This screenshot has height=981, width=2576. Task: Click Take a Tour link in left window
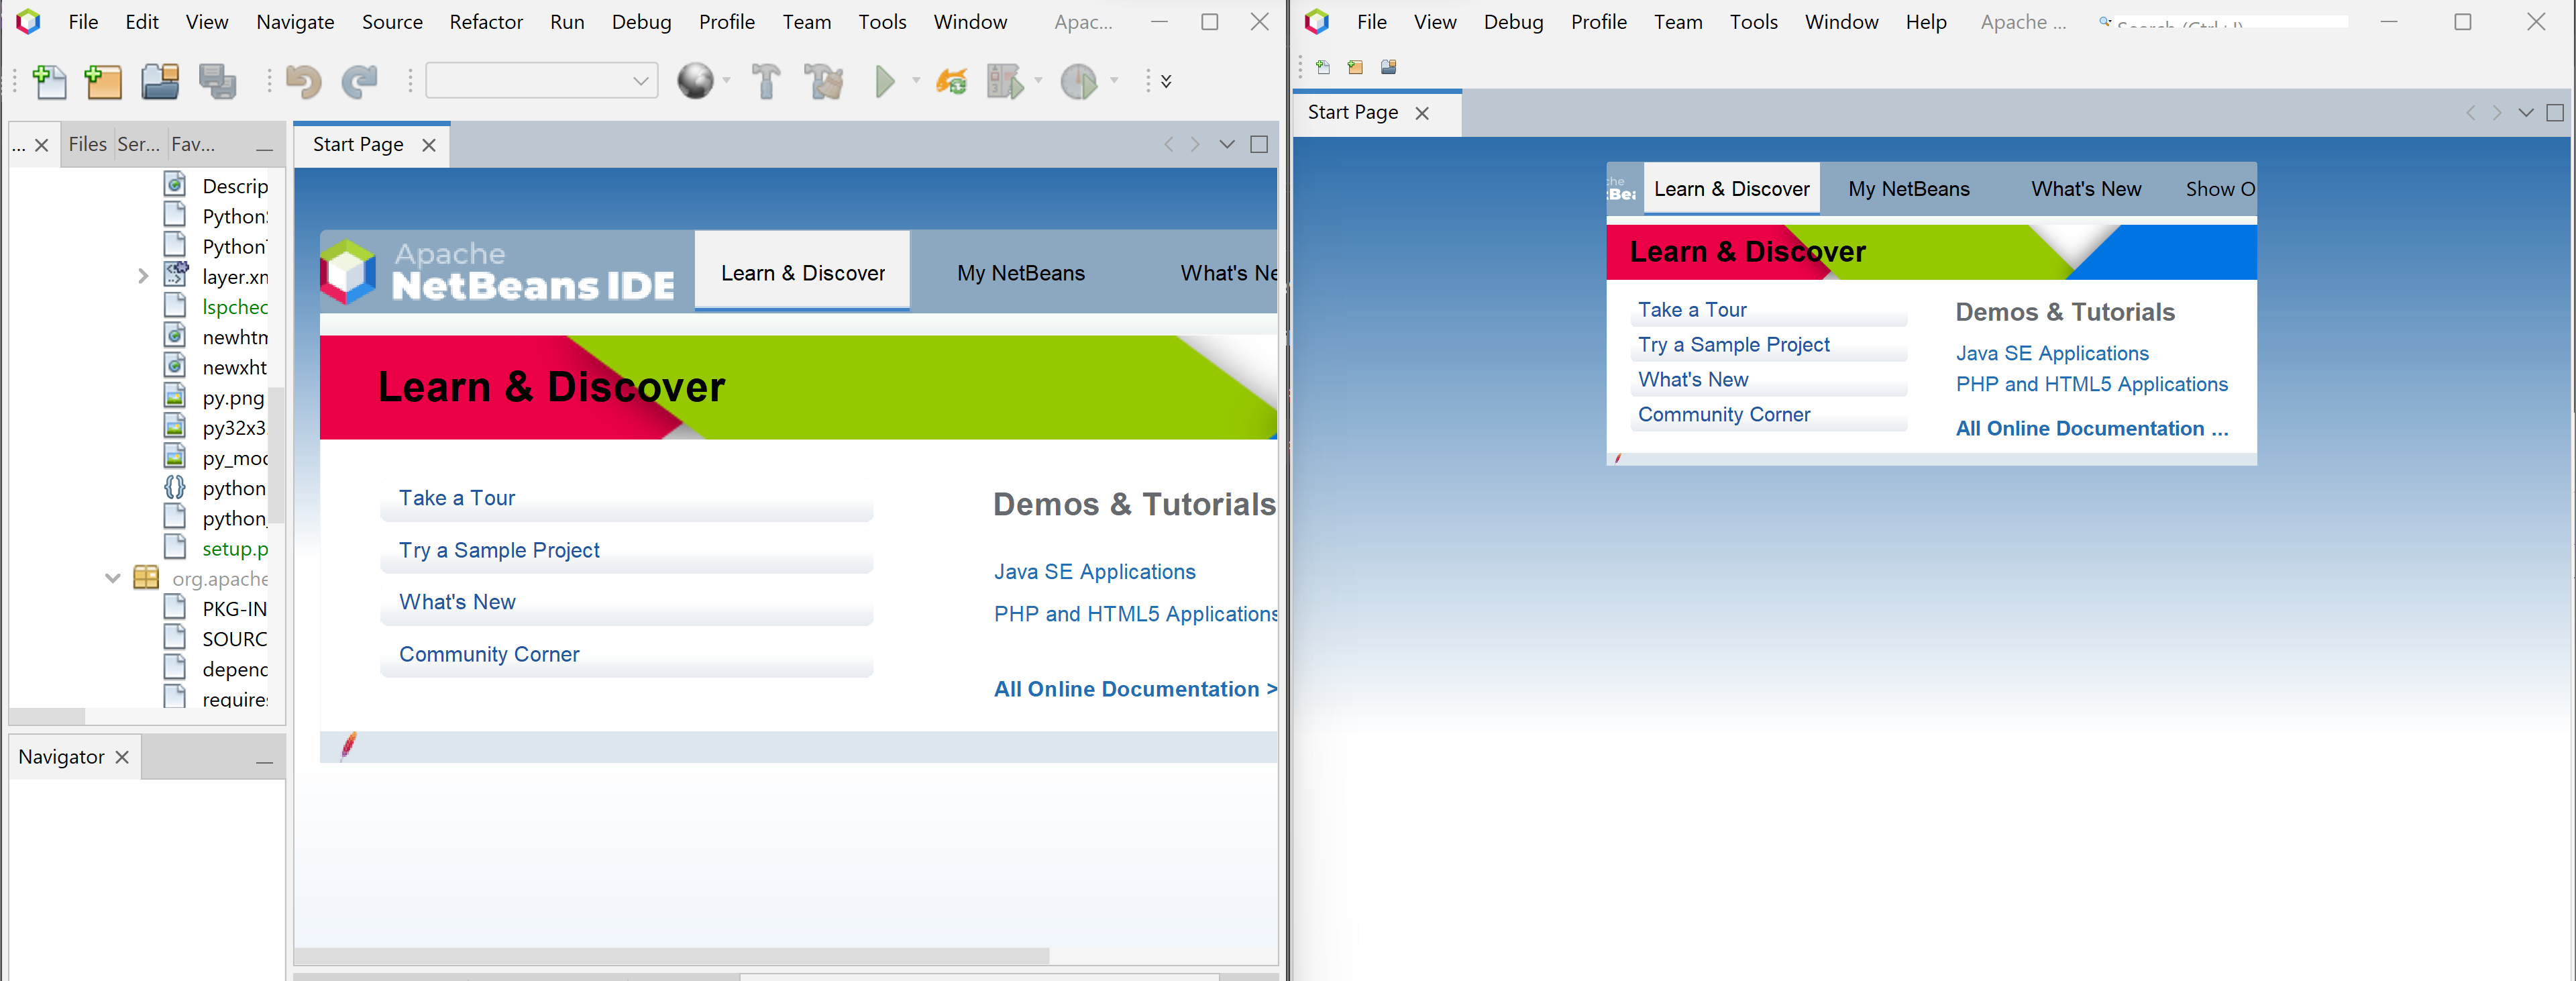[457, 498]
